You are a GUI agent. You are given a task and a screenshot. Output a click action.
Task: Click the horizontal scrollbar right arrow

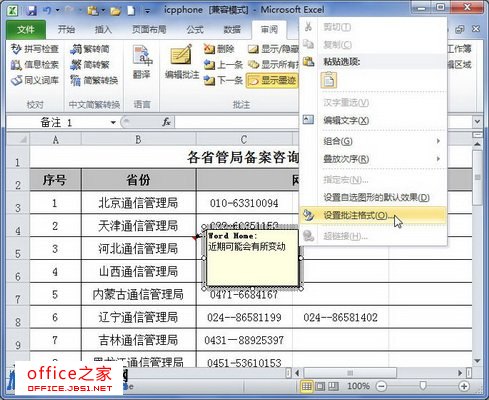coord(460,373)
